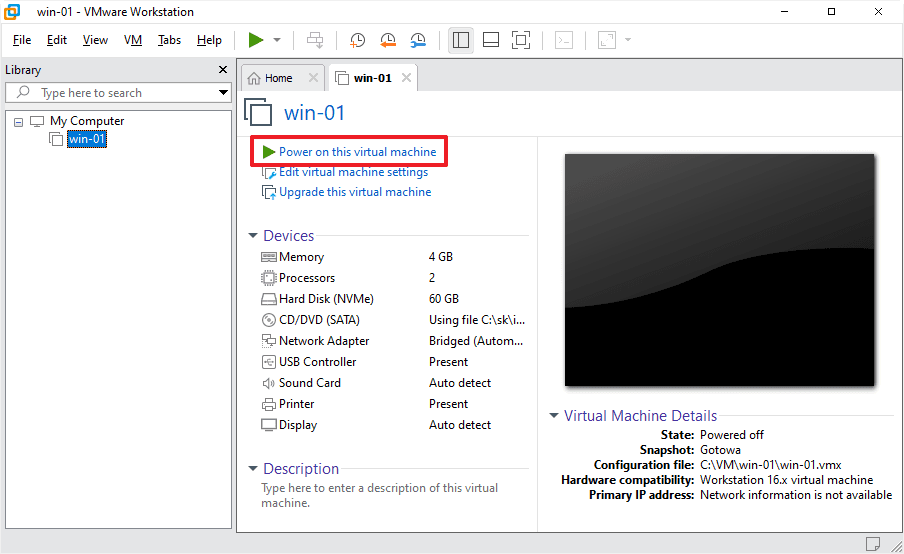Screen dimensions: 904x554
Task: Click Power on this virtual machine
Action: (357, 152)
